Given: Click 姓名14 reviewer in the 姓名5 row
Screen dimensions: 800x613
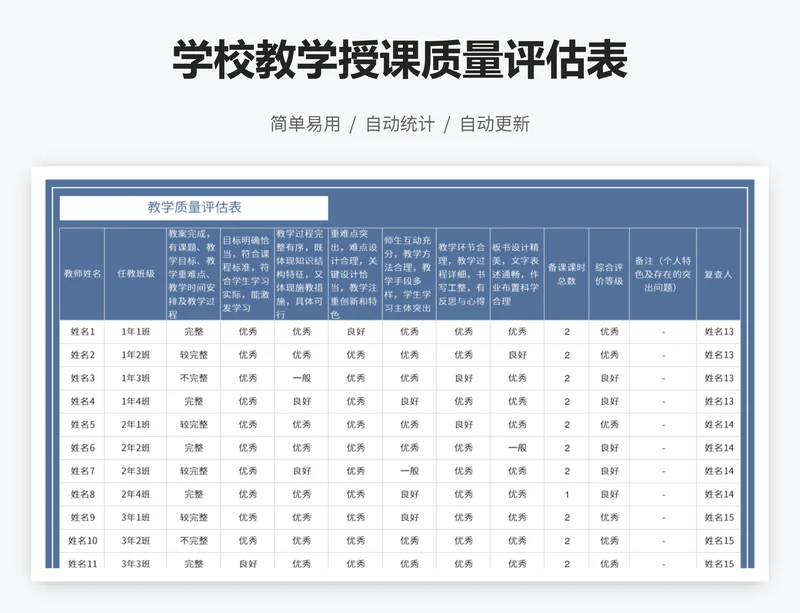Looking at the screenshot, I should 718,425.
